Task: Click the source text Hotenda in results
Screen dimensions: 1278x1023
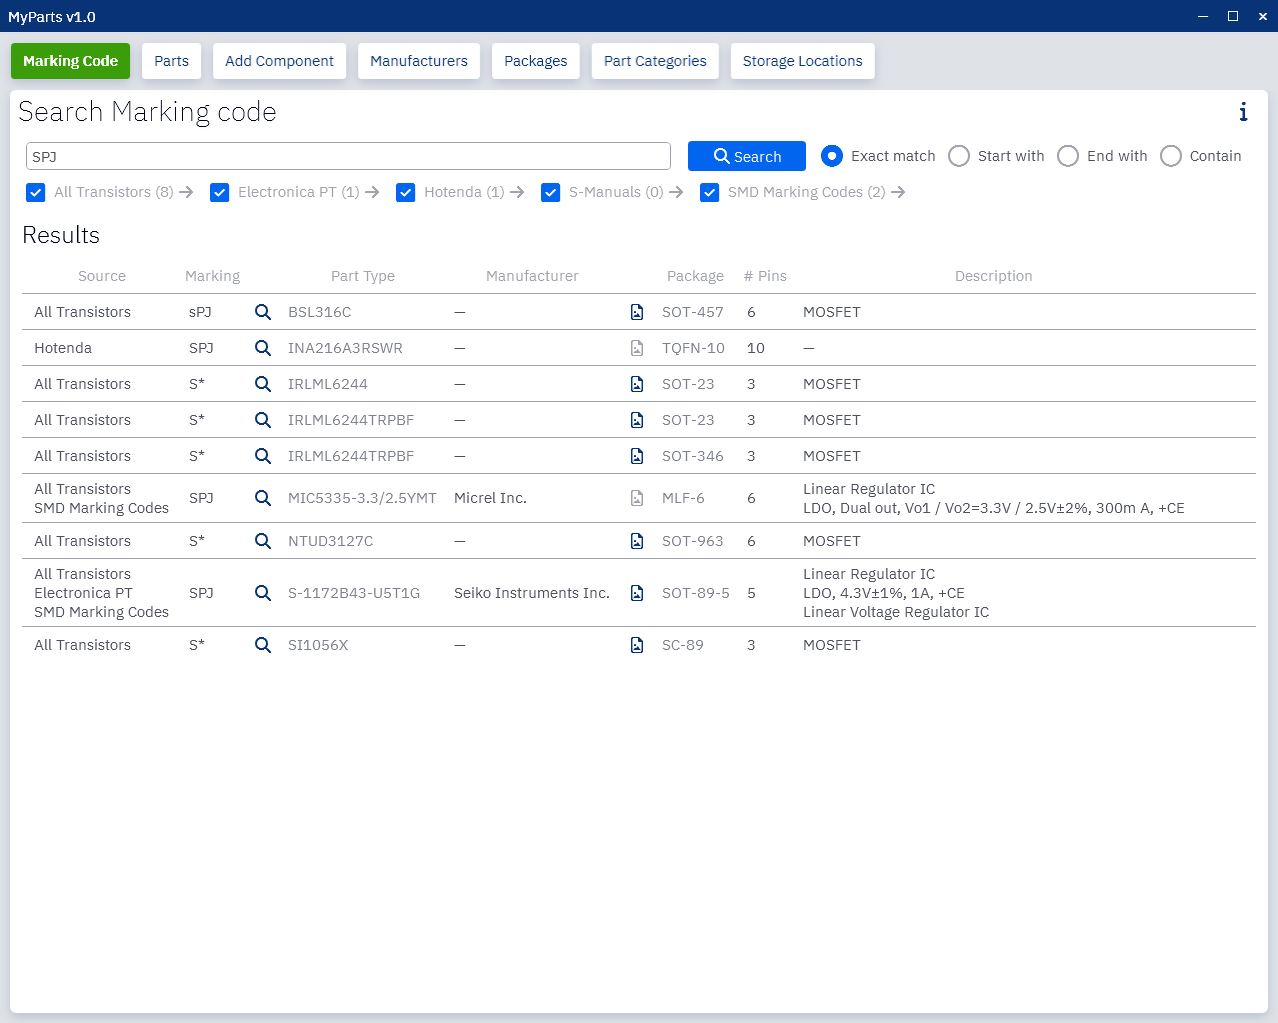Action: 63,348
